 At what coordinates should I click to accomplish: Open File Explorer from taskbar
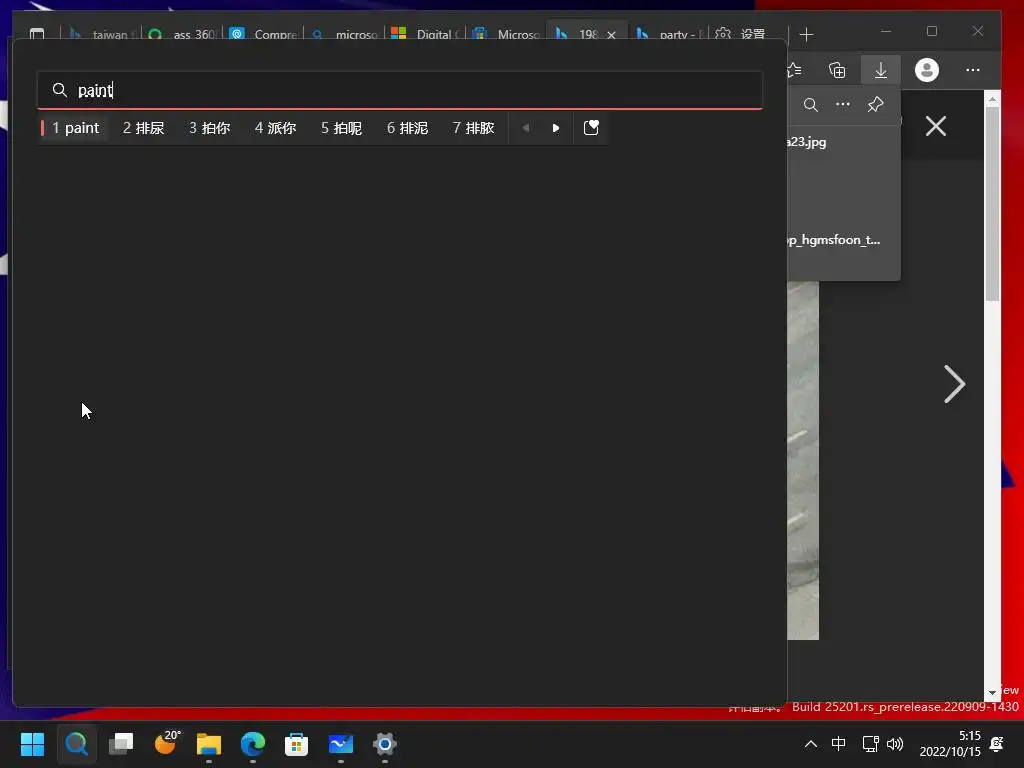tap(209, 744)
